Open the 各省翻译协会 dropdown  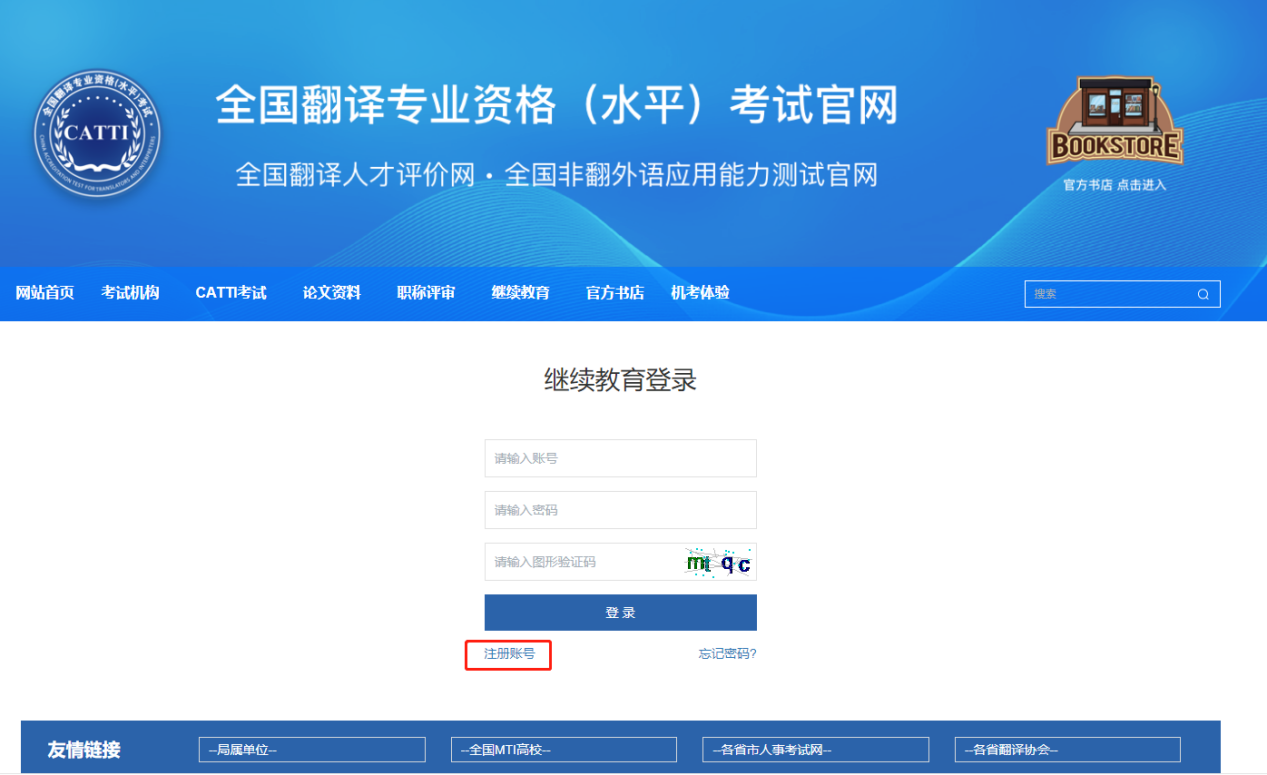click(x=1067, y=750)
